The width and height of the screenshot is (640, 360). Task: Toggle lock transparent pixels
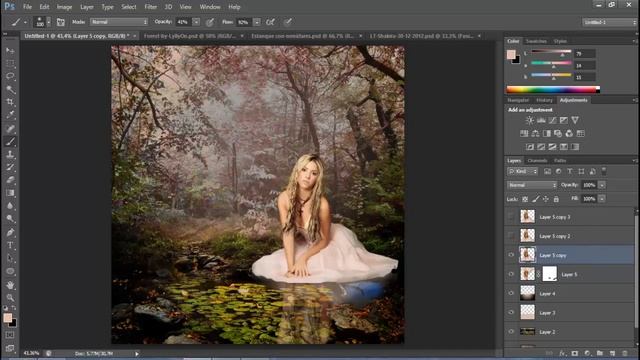point(525,199)
